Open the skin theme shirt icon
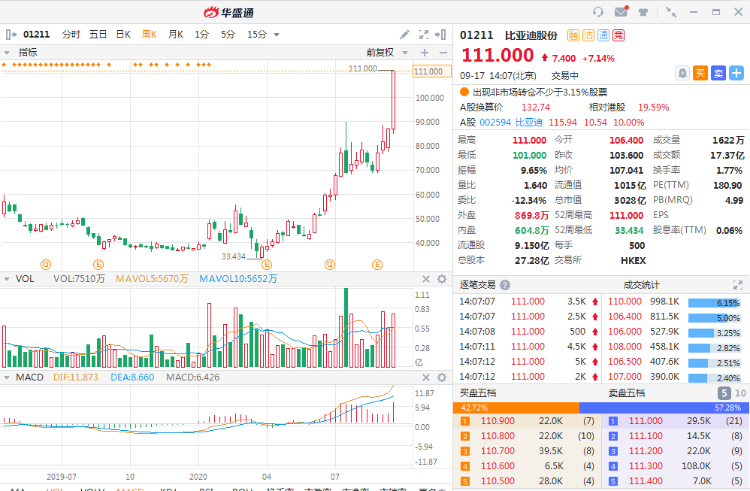This screenshot has width=750, height=491. click(x=643, y=12)
